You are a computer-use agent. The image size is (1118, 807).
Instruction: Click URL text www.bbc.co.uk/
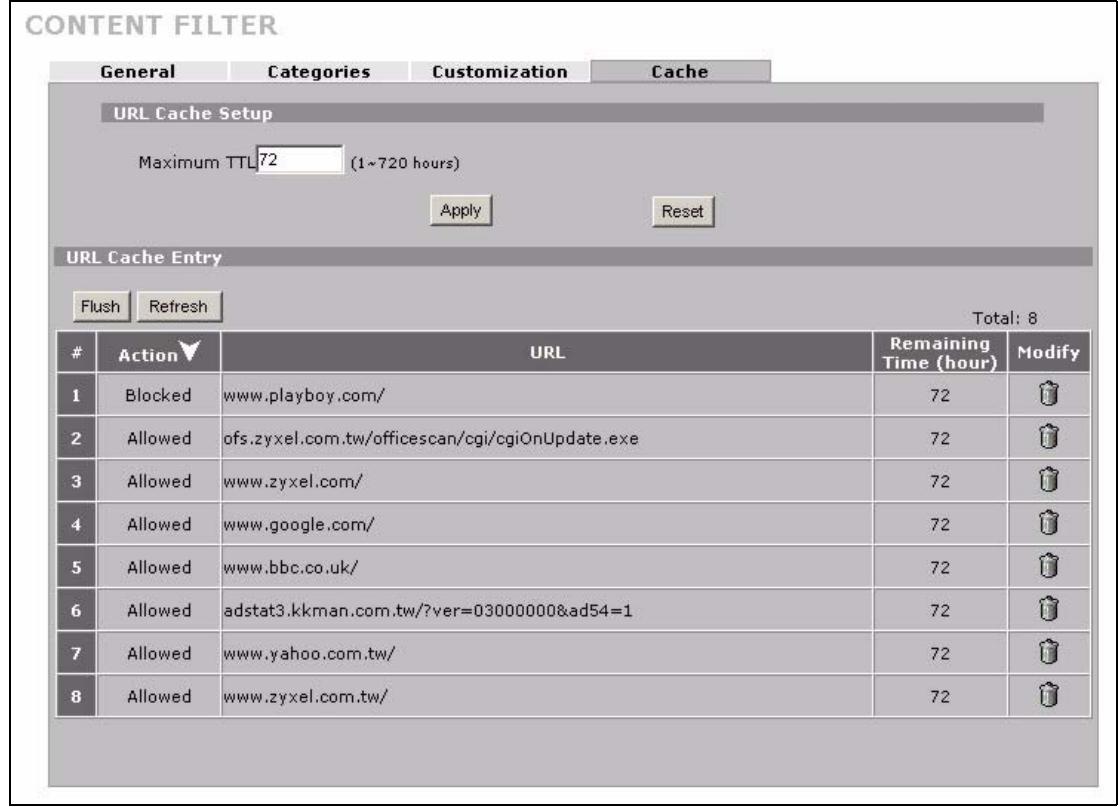tap(291, 567)
